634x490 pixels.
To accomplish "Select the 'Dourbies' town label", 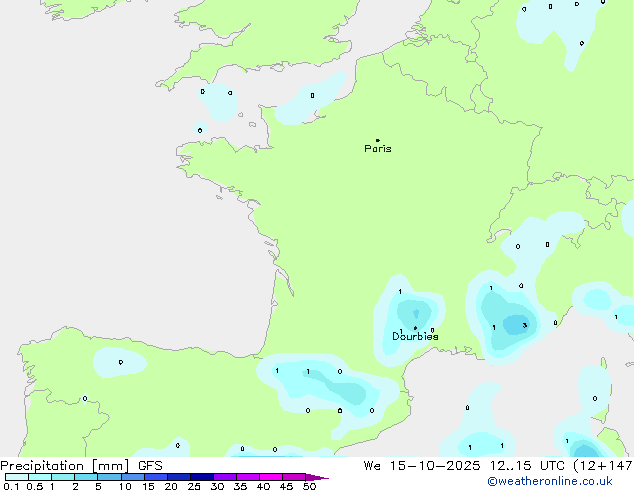I will 415,336.
